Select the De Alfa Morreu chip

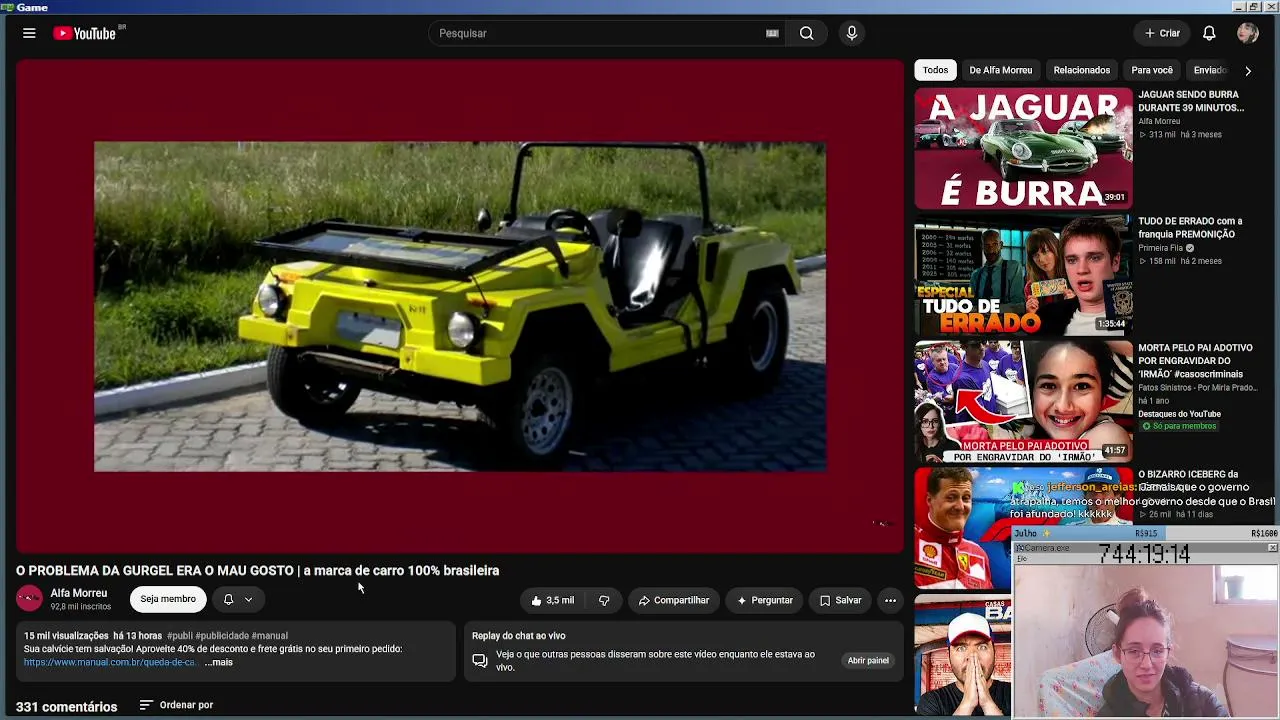coord(1000,70)
